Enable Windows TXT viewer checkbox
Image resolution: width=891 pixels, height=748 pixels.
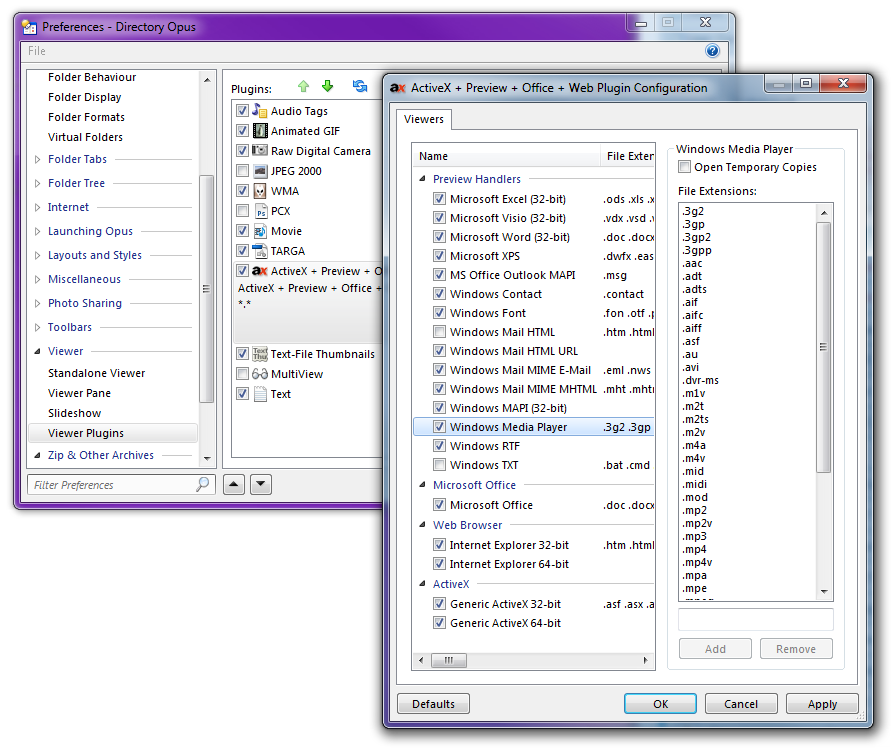[x=439, y=464]
